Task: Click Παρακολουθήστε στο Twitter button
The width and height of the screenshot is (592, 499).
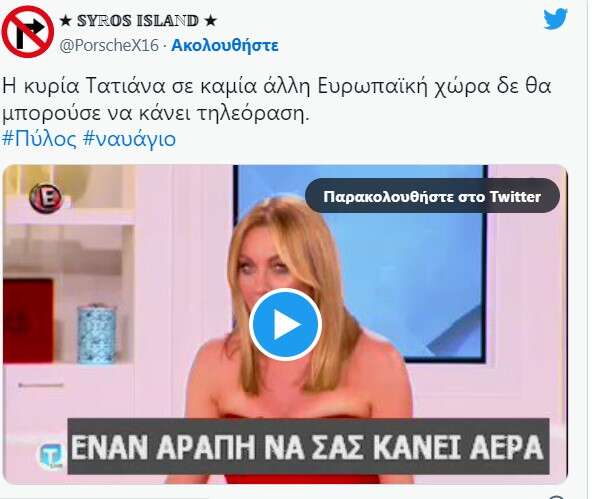Action: coord(432,197)
